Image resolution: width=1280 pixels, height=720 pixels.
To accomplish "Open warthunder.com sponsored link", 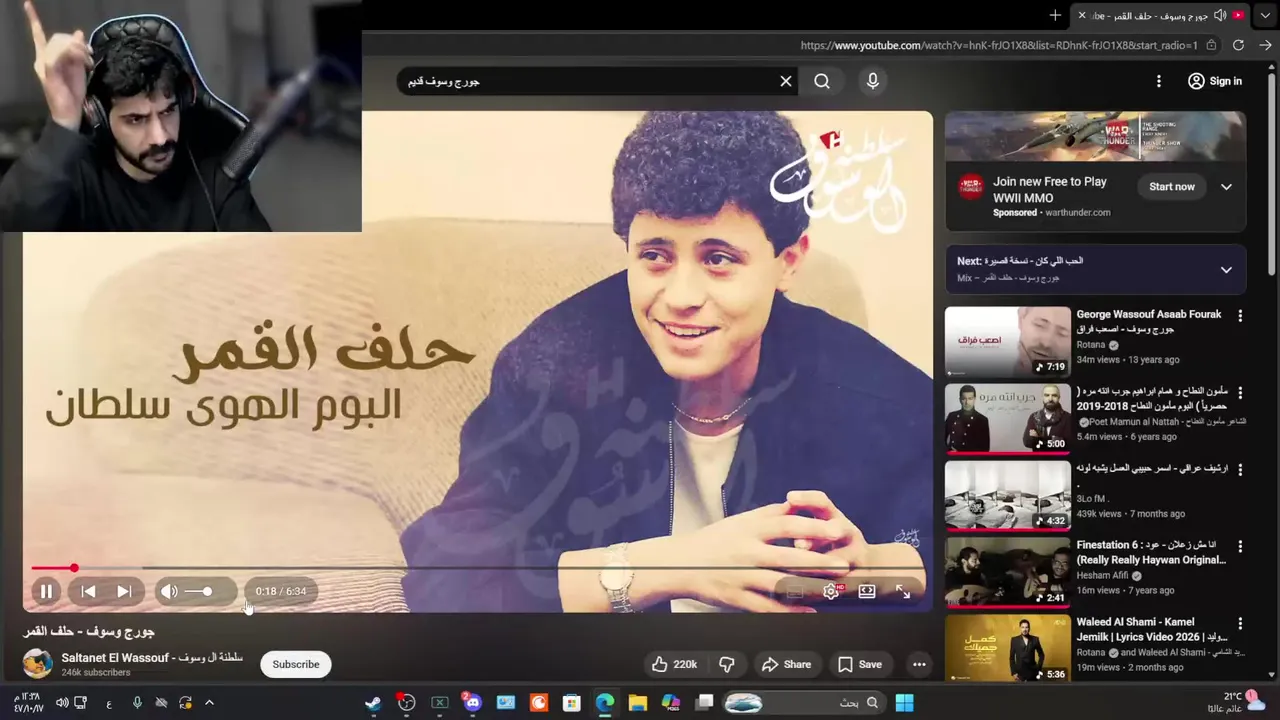I will (x=1077, y=213).
